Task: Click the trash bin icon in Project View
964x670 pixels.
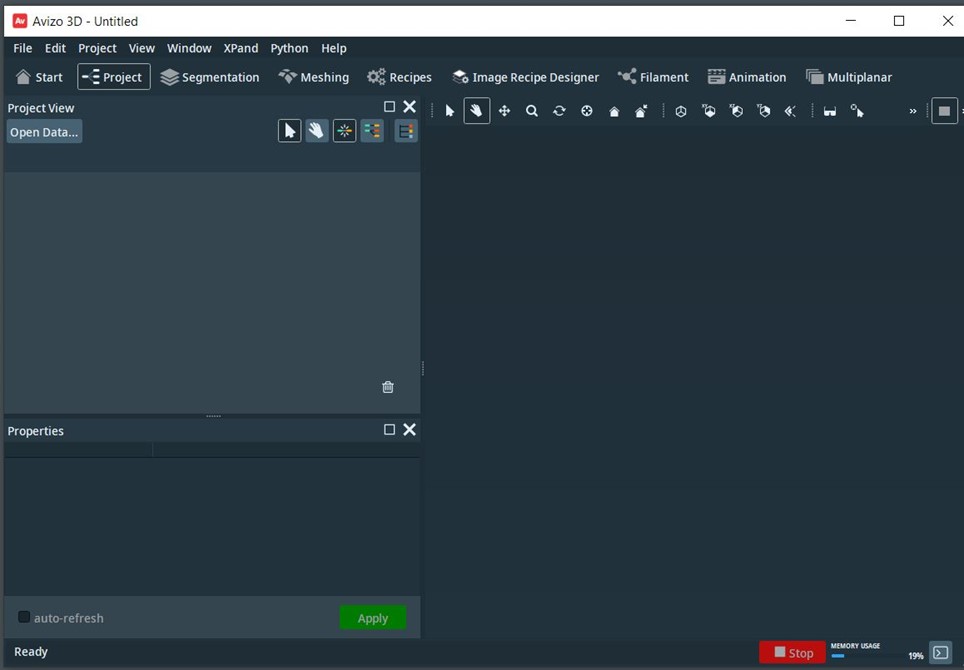Action: coord(388,387)
